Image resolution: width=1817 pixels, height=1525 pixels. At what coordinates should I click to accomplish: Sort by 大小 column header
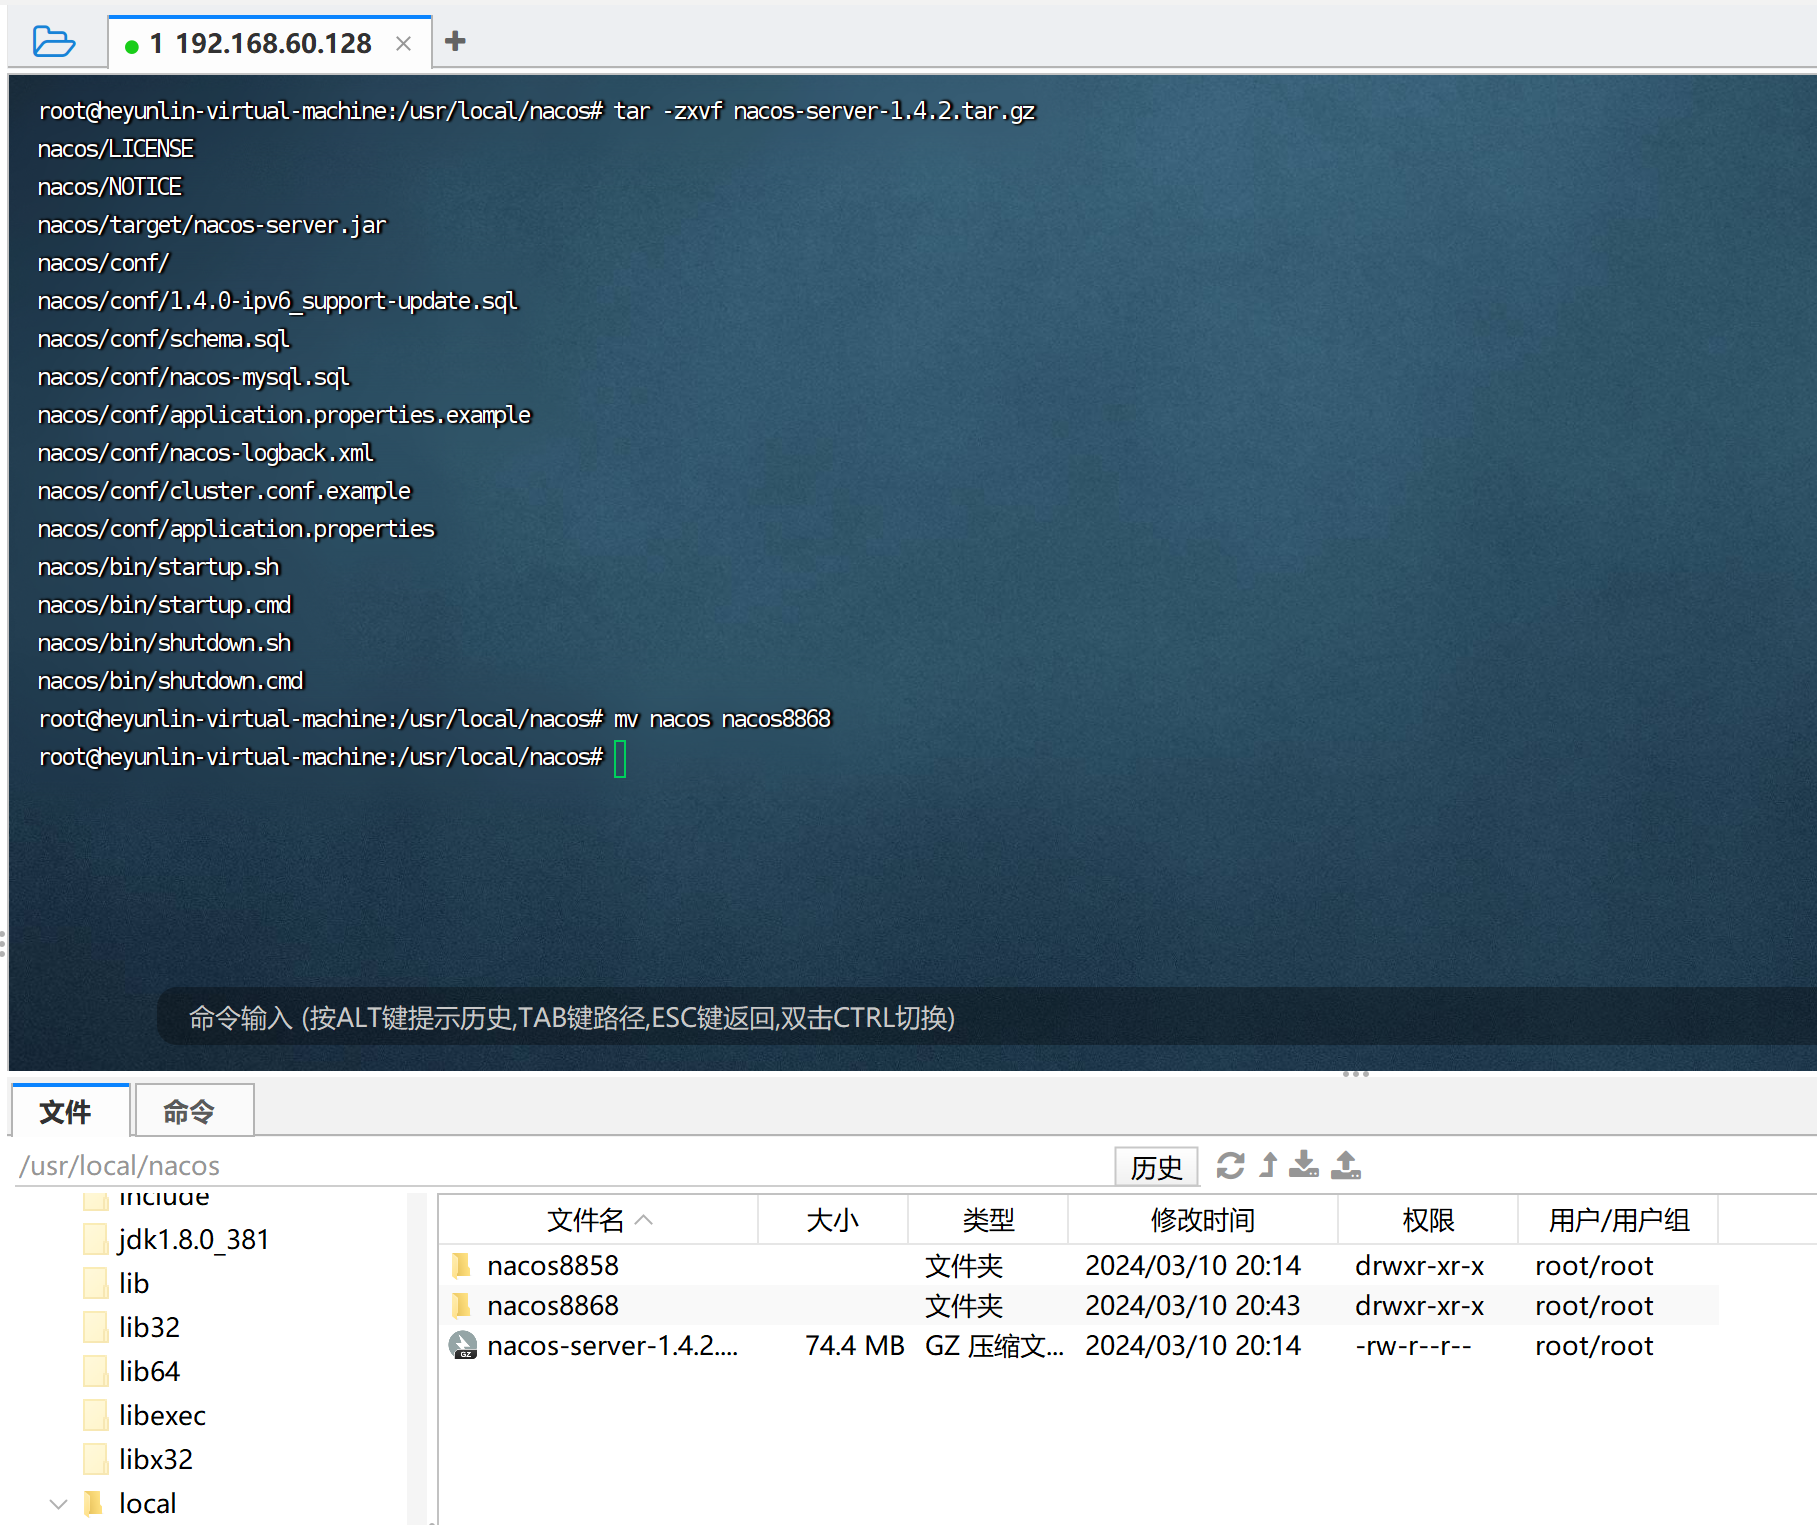pyautogui.click(x=833, y=1220)
